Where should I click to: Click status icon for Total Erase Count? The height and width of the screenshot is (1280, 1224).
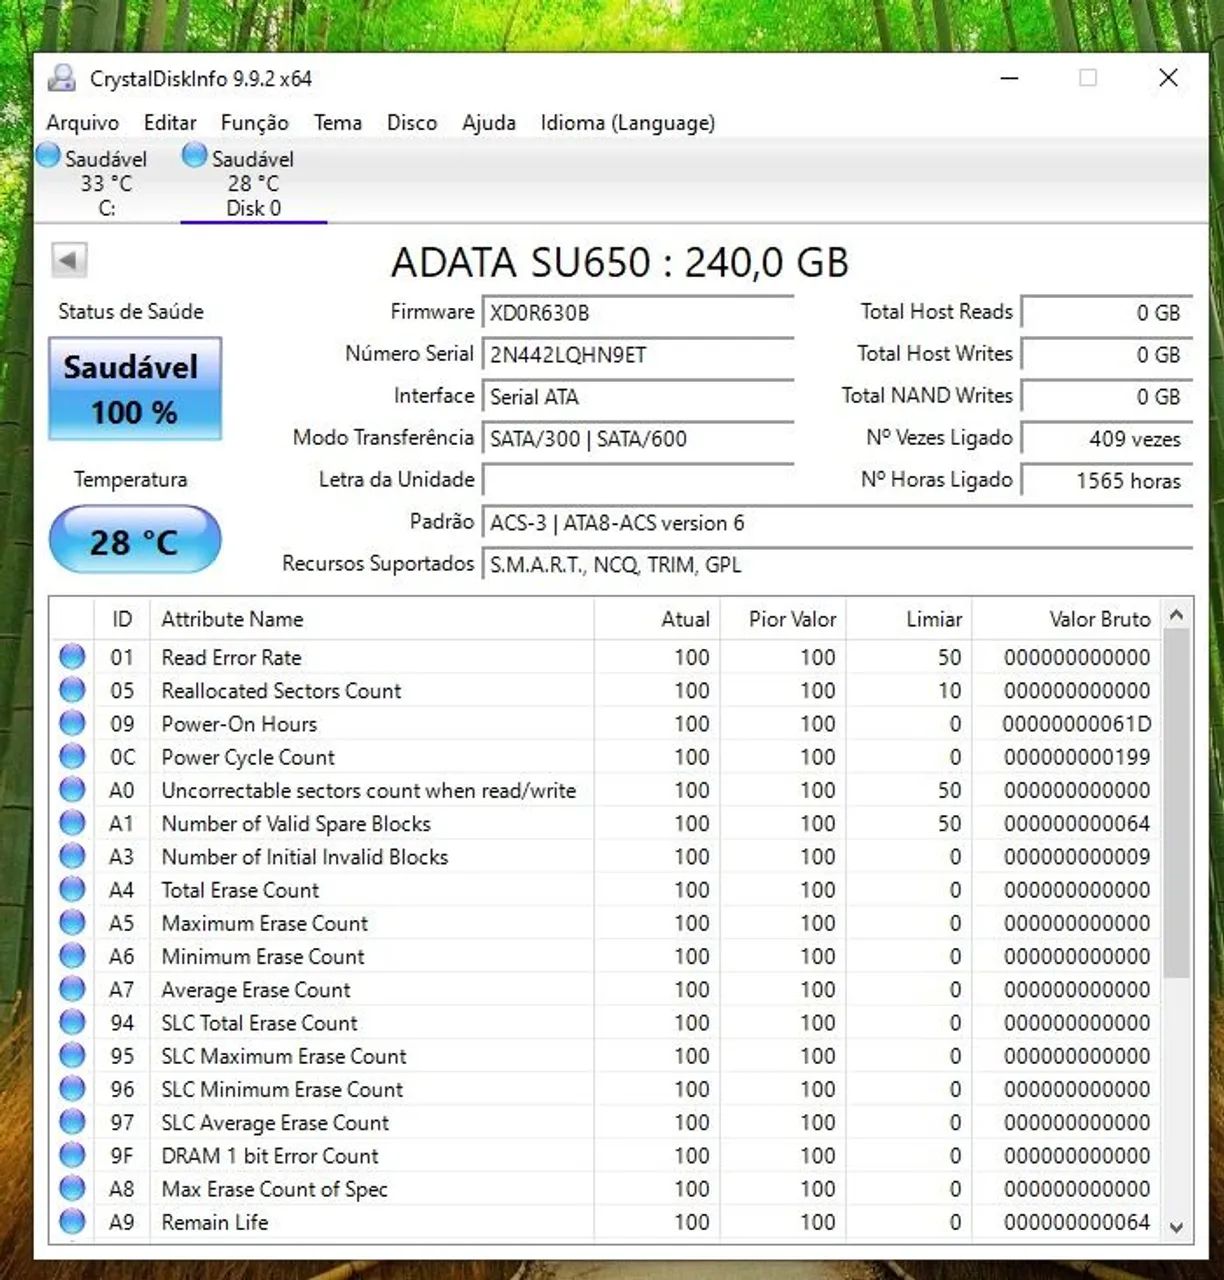point(72,889)
